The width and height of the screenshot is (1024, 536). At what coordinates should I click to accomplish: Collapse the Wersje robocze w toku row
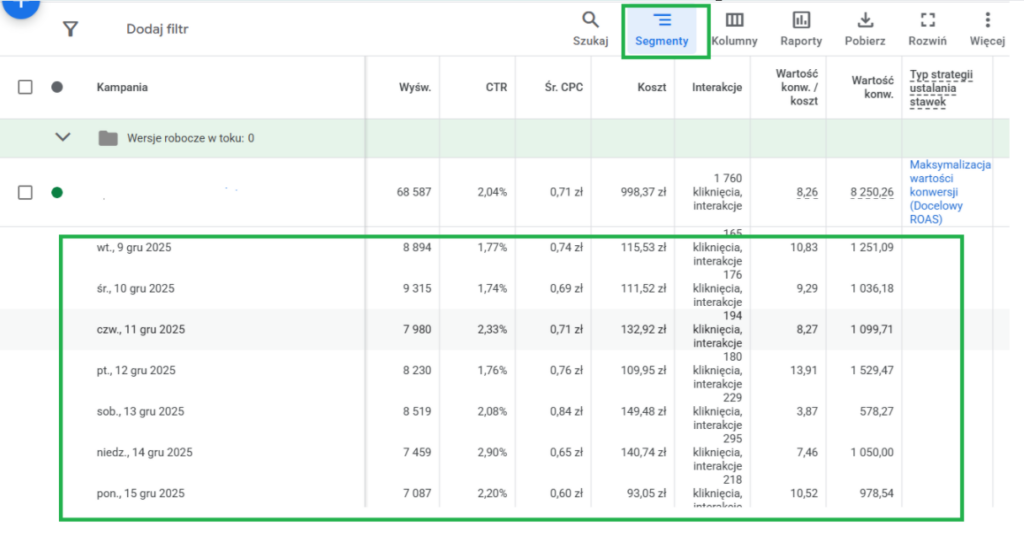[x=63, y=138]
